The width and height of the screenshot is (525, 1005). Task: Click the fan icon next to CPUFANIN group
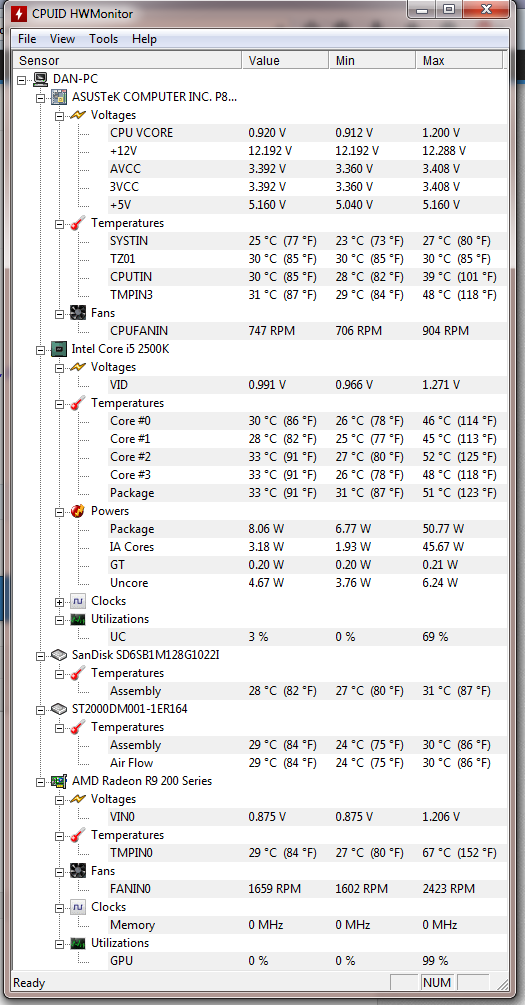coord(78,313)
